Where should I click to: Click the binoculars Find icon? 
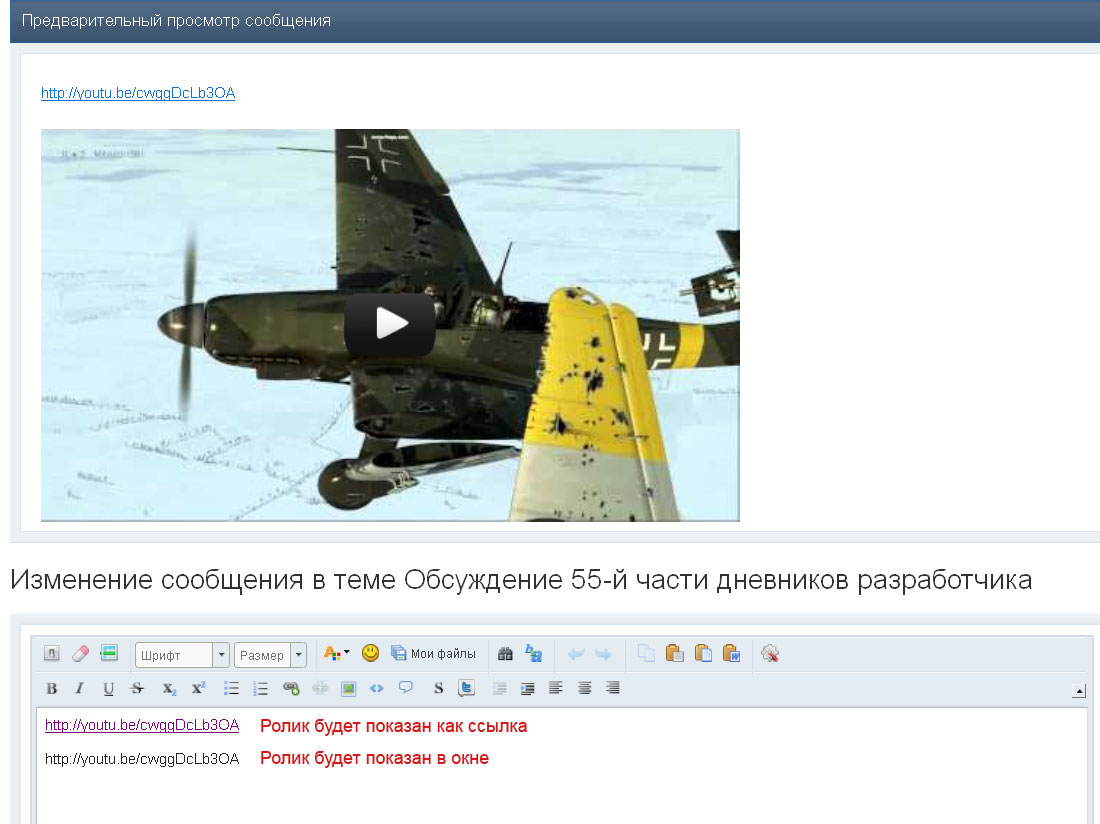pos(505,654)
